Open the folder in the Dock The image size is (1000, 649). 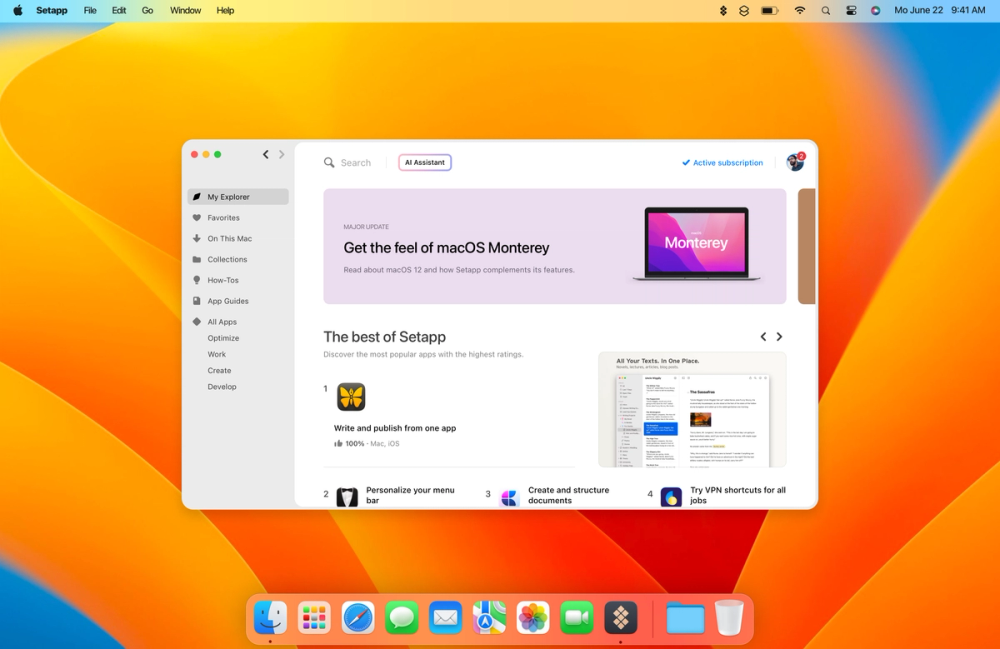pos(685,618)
